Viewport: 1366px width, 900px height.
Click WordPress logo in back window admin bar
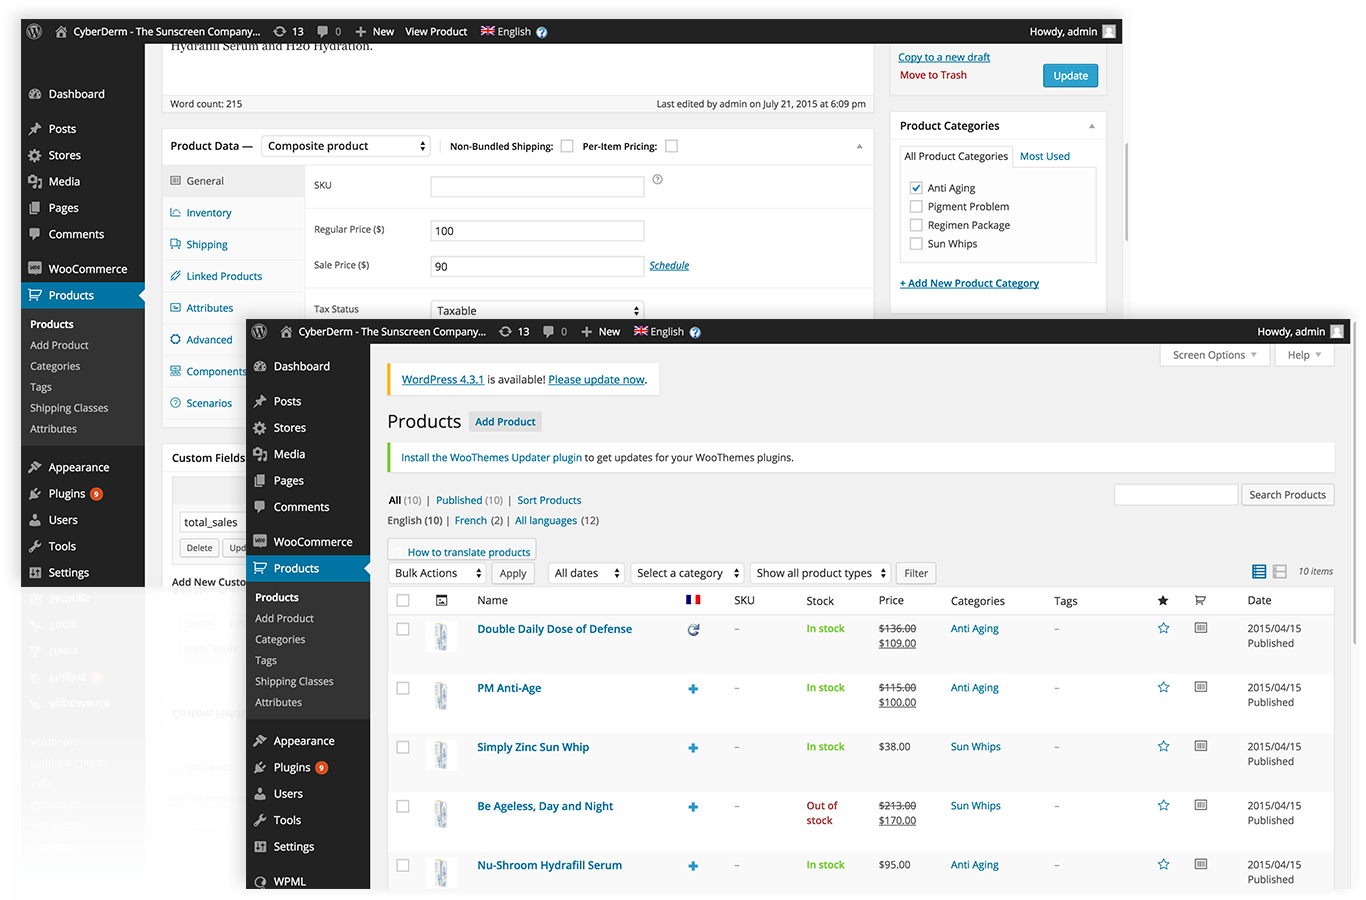click(34, 31)
